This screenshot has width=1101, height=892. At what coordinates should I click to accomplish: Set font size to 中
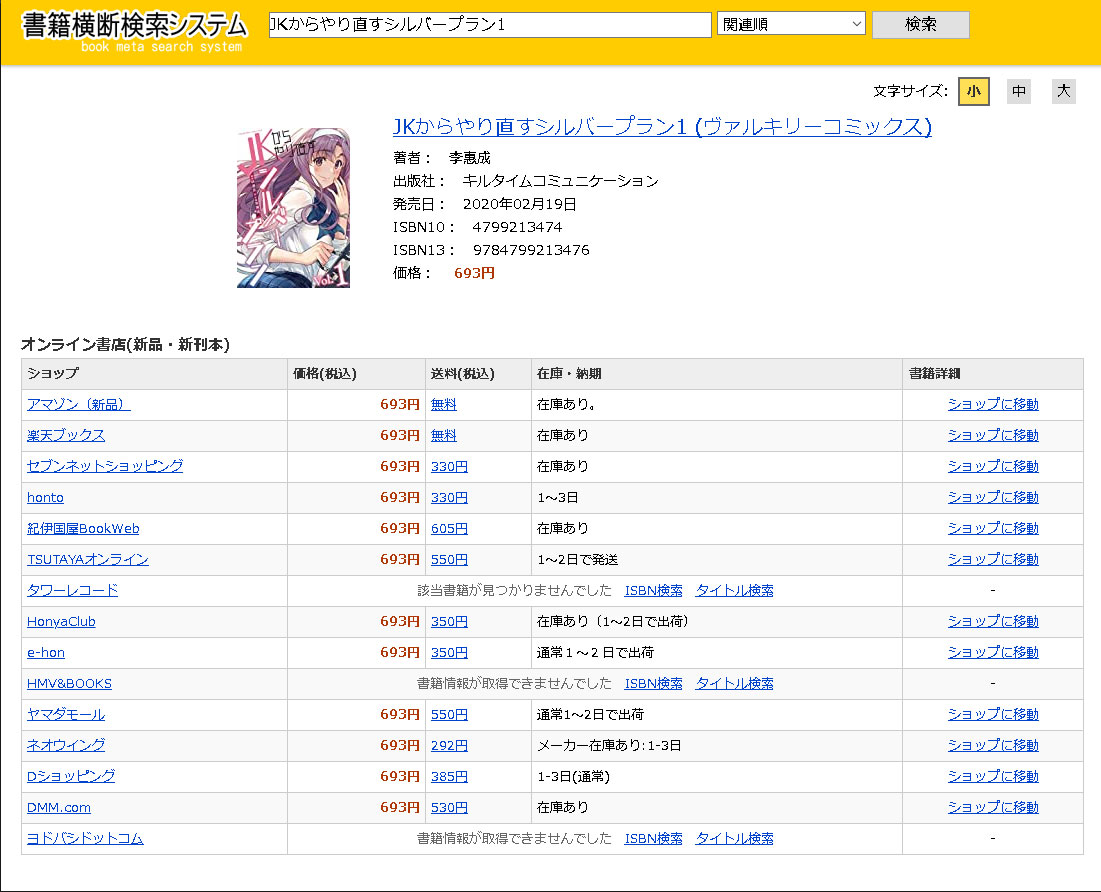1019,91
